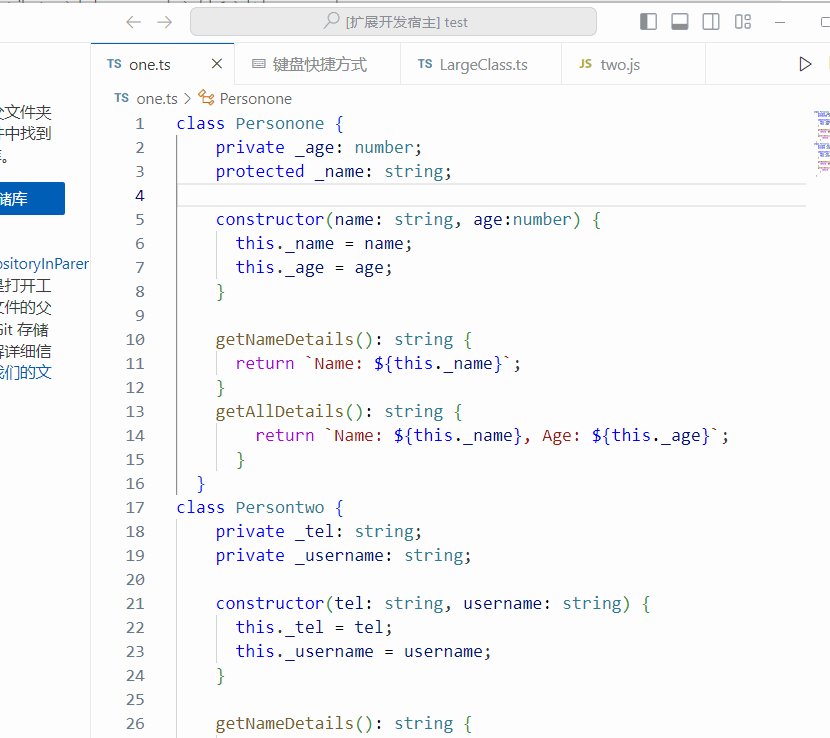Screen dimensions: 830x738
Task: Click line number 1 in the gutter
Action: (140, 123)
